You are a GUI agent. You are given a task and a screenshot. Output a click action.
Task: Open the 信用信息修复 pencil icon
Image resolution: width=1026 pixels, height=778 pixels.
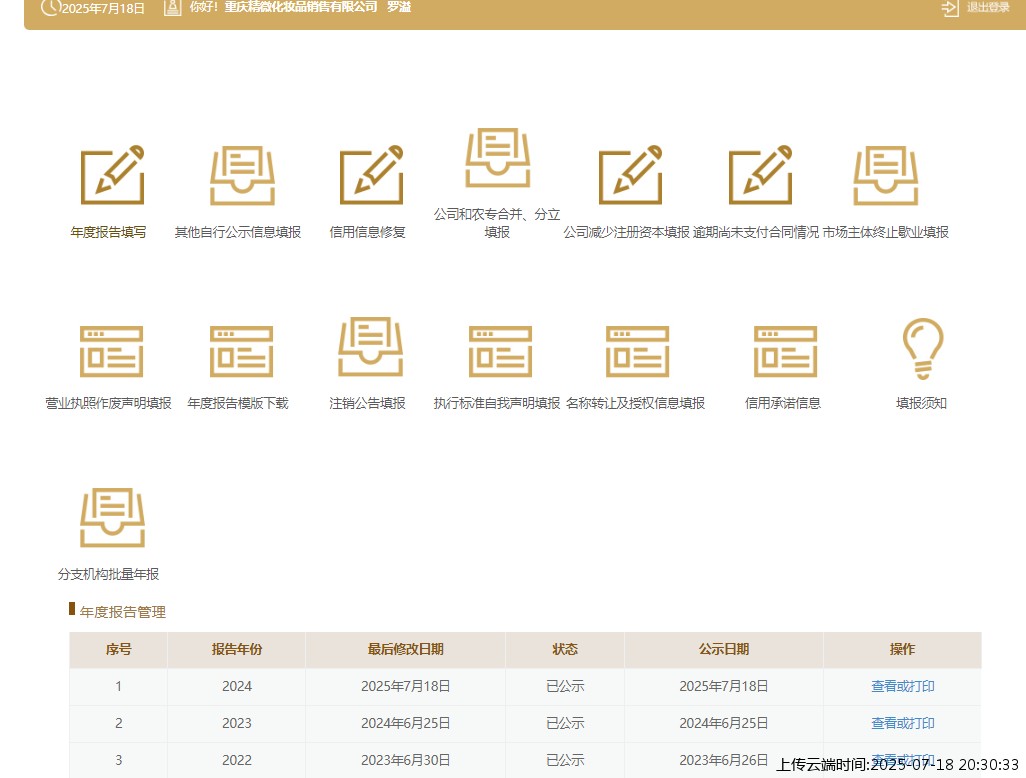(x=371, y=175)
